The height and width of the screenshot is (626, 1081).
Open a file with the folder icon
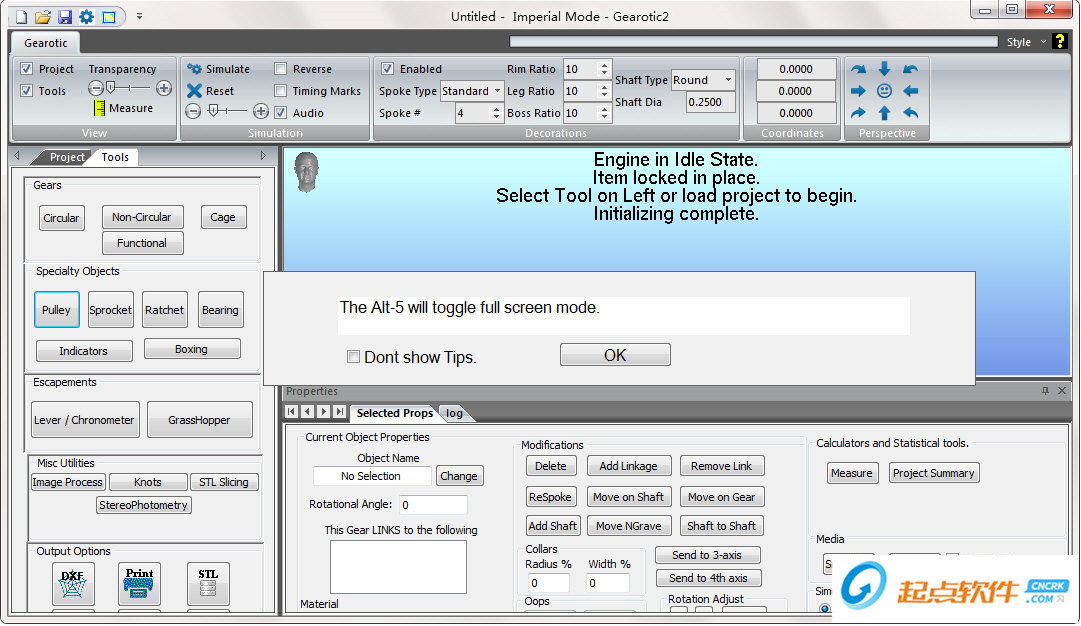coord(43,17)
